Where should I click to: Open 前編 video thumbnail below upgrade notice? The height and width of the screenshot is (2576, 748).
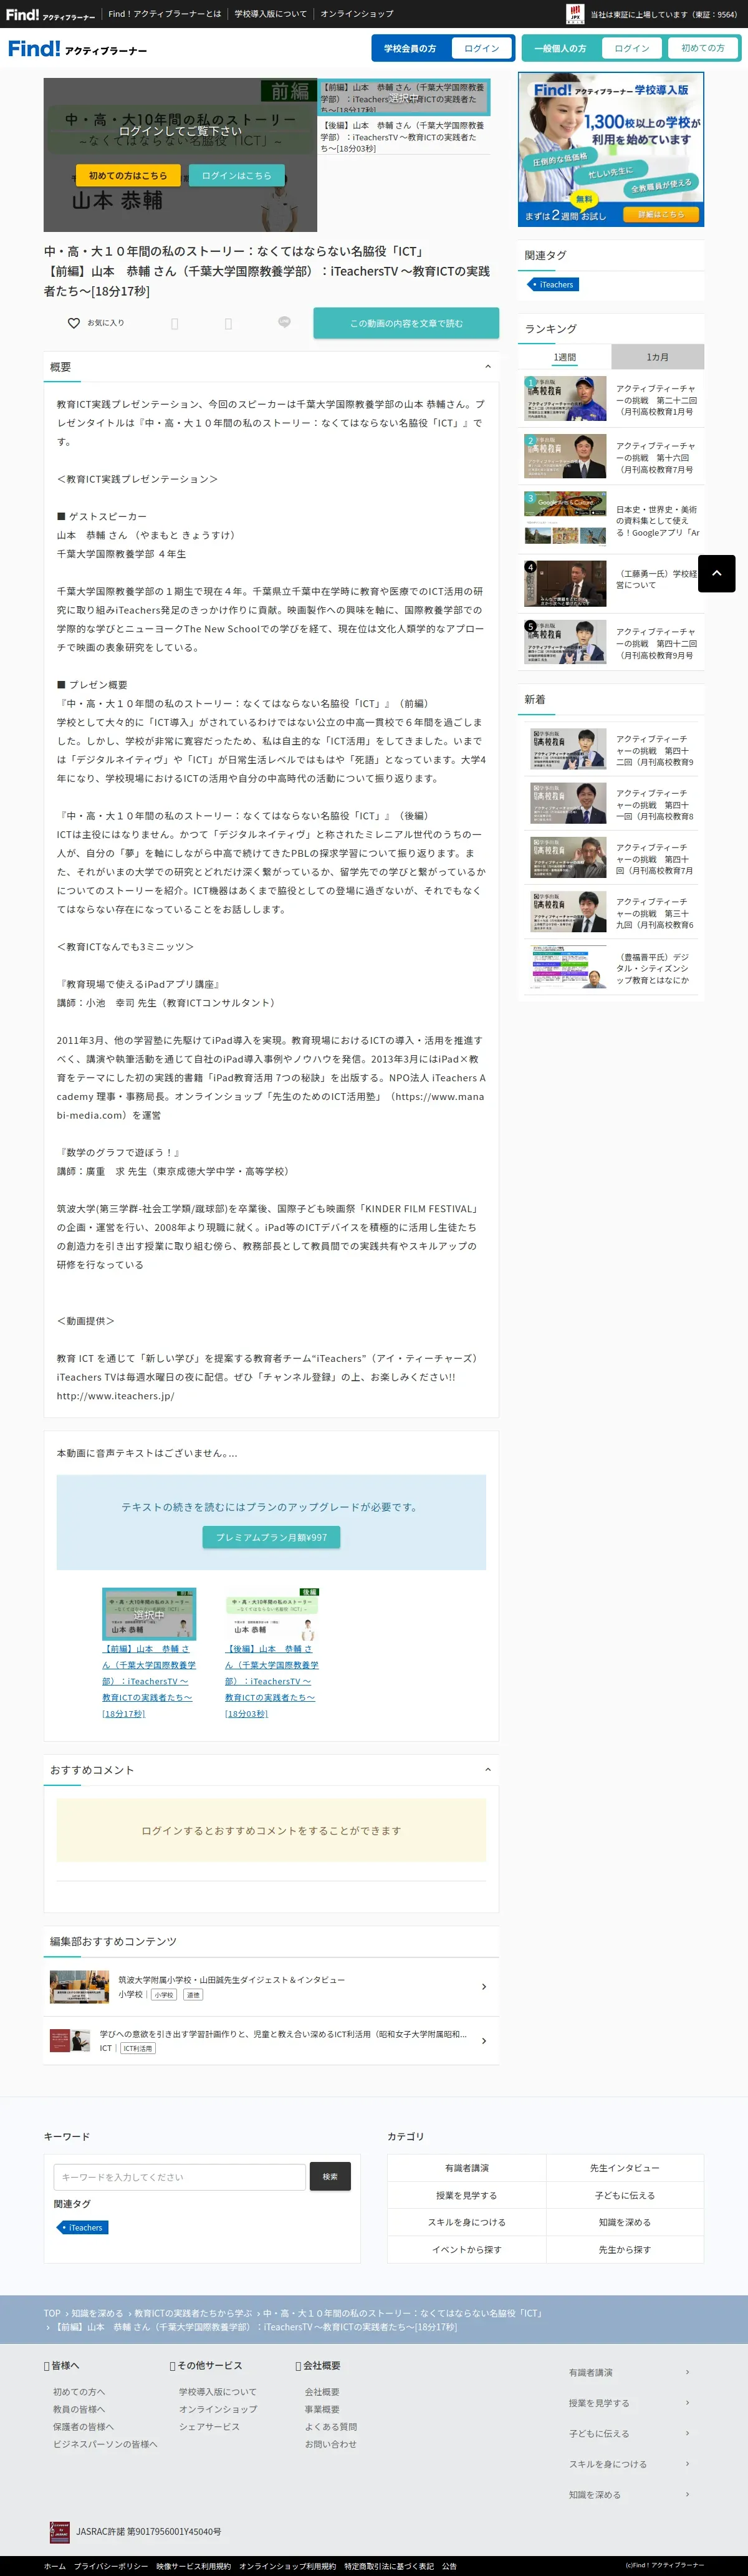149,1613
